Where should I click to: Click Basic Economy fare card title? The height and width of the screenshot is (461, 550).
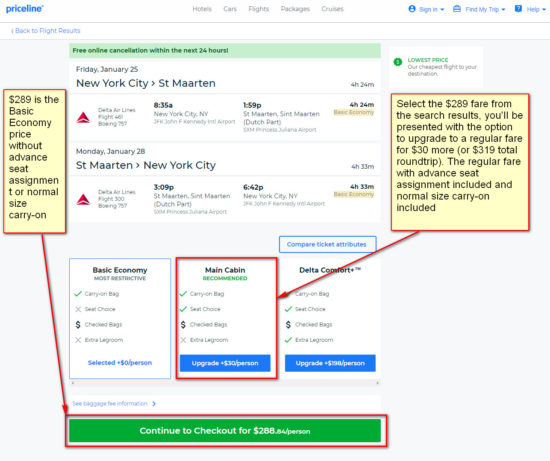[x=120, y=270]
